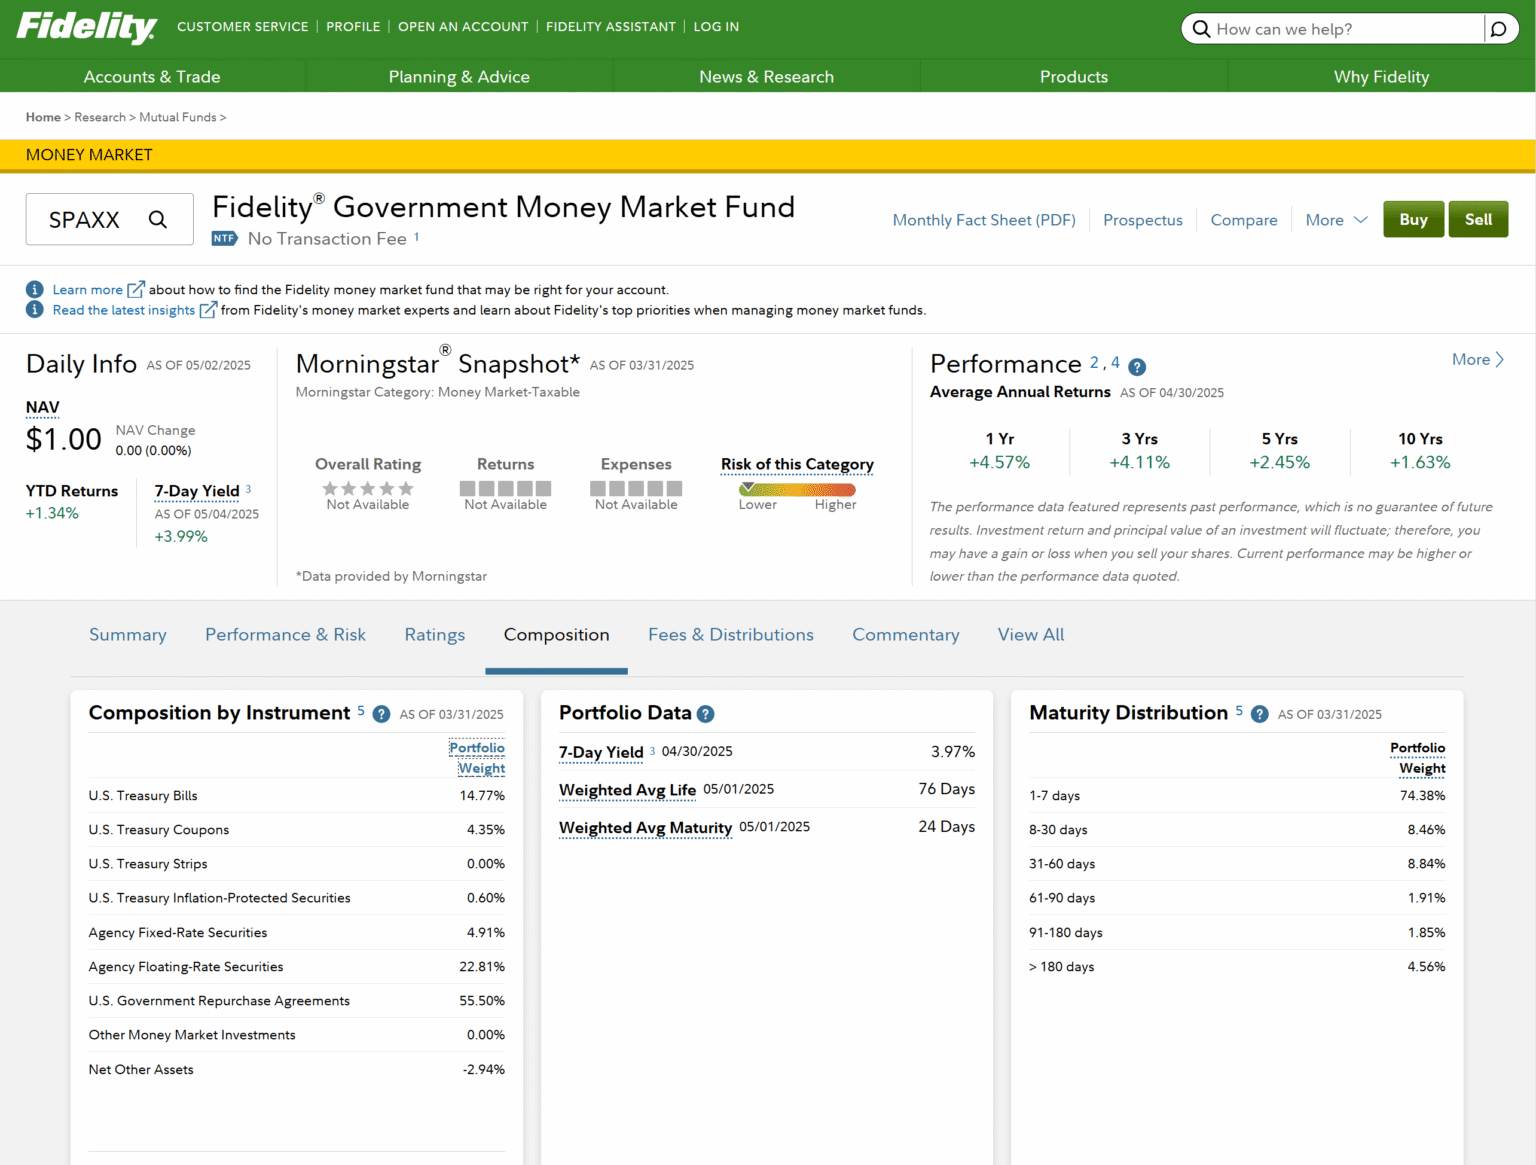Open the Portfolio Data help icon
Image resolution: width=1536 pixels, height=1165 pixels.
(x=706, y=714)
